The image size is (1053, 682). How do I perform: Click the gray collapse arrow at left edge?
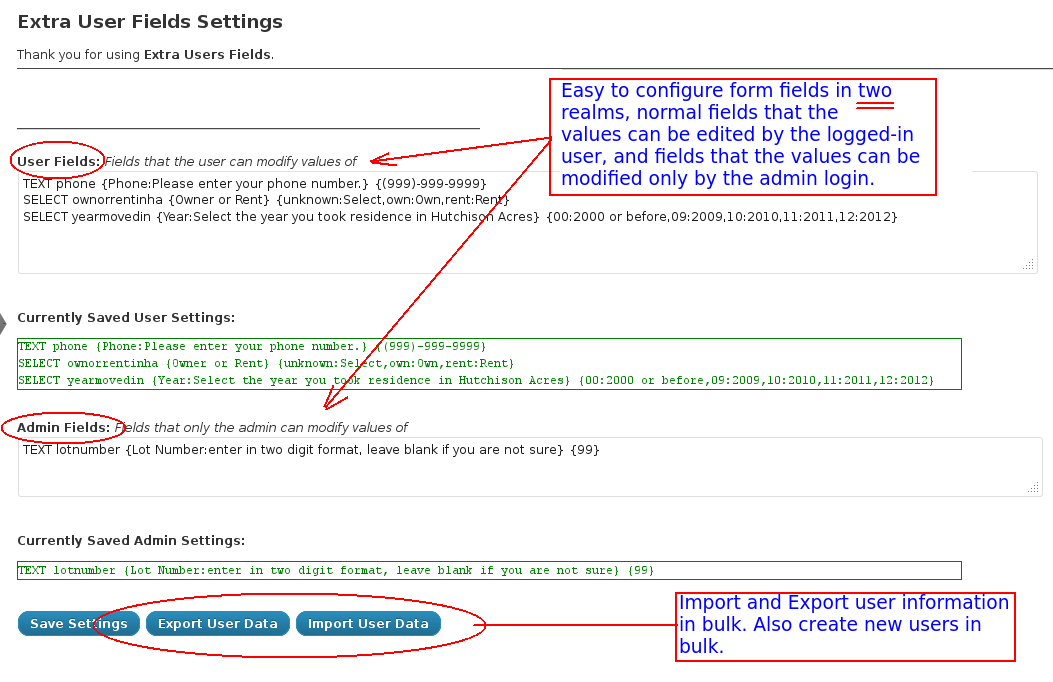click(x=3, y=322)
